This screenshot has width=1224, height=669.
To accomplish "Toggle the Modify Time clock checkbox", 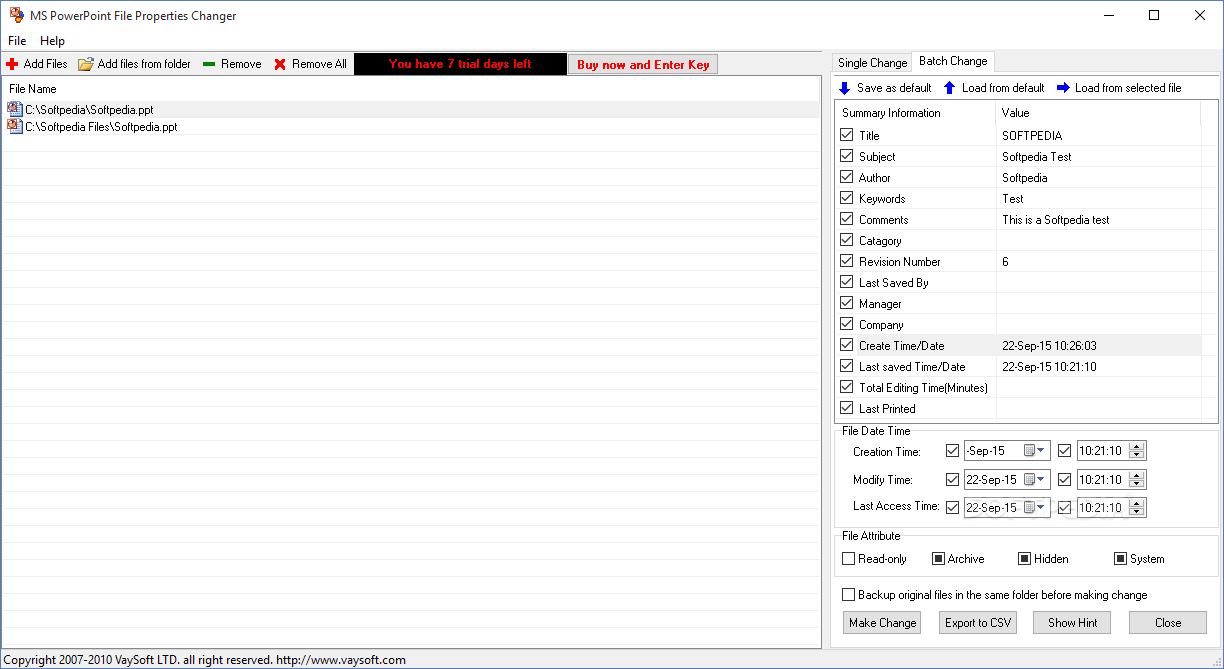I will tap(1064, 479).
